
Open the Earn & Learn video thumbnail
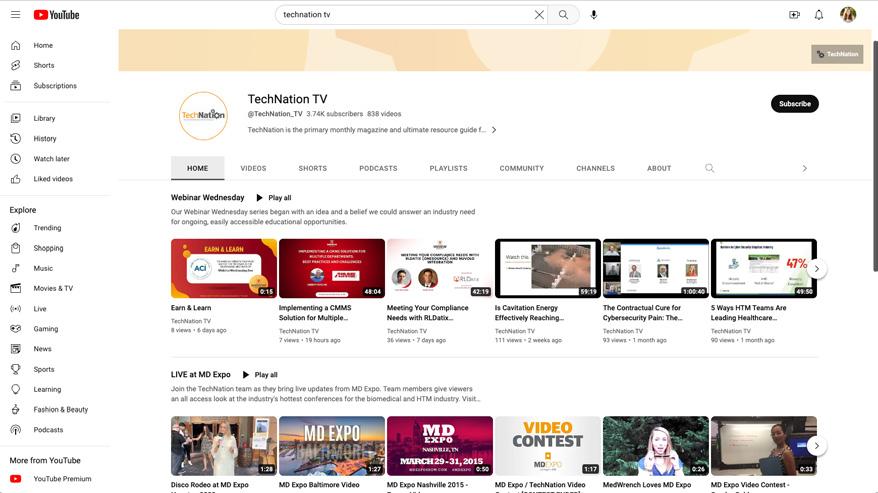point(223,268)
